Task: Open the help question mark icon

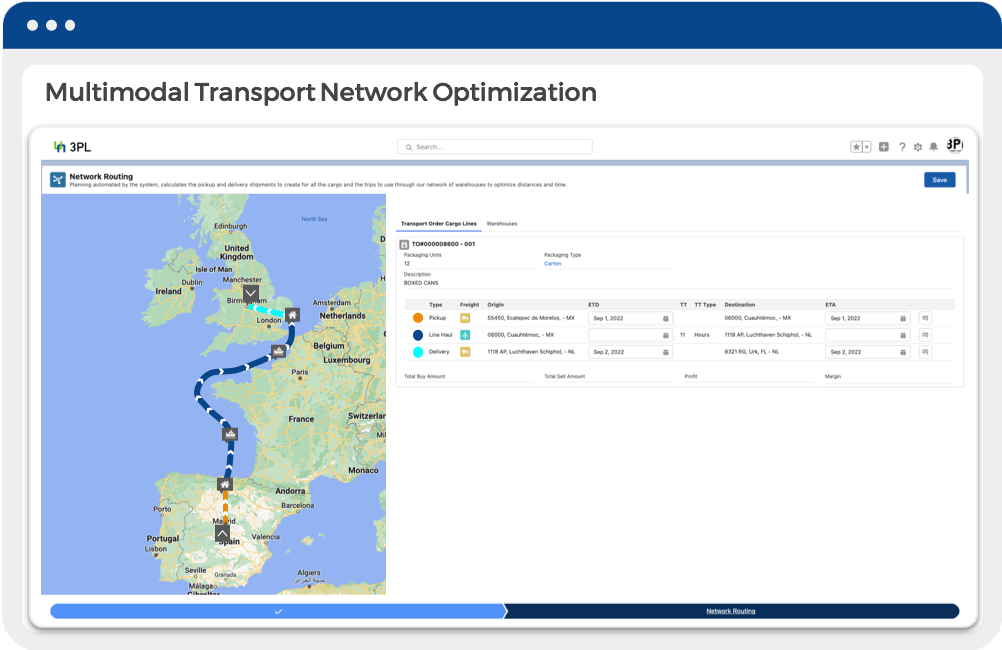Action: (x=902, y=146)
